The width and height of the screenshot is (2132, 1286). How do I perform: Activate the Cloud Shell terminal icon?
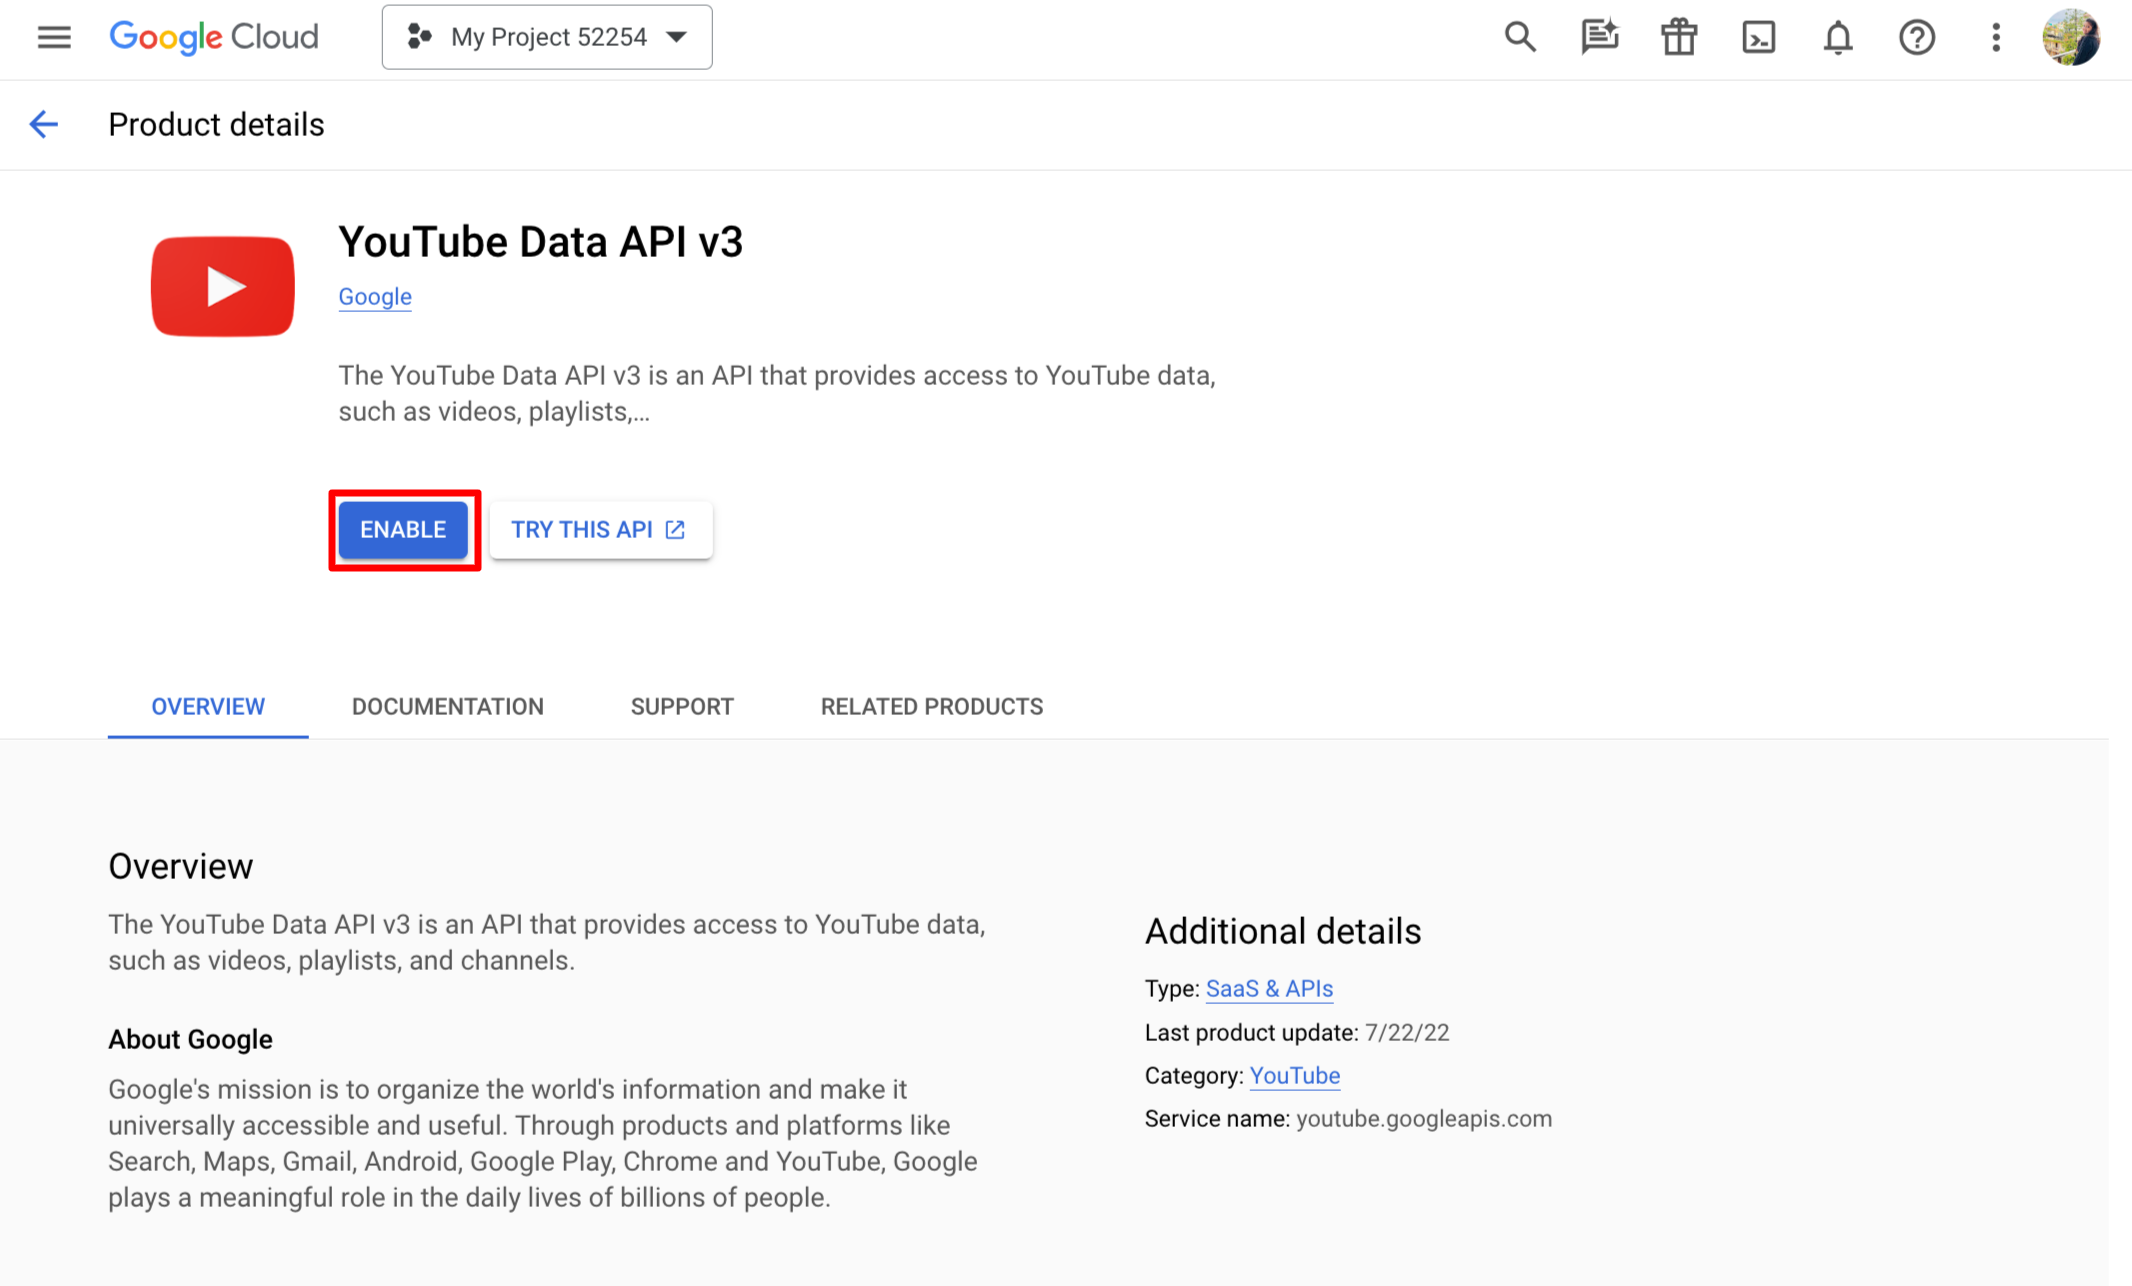(x=1758, y=37)
